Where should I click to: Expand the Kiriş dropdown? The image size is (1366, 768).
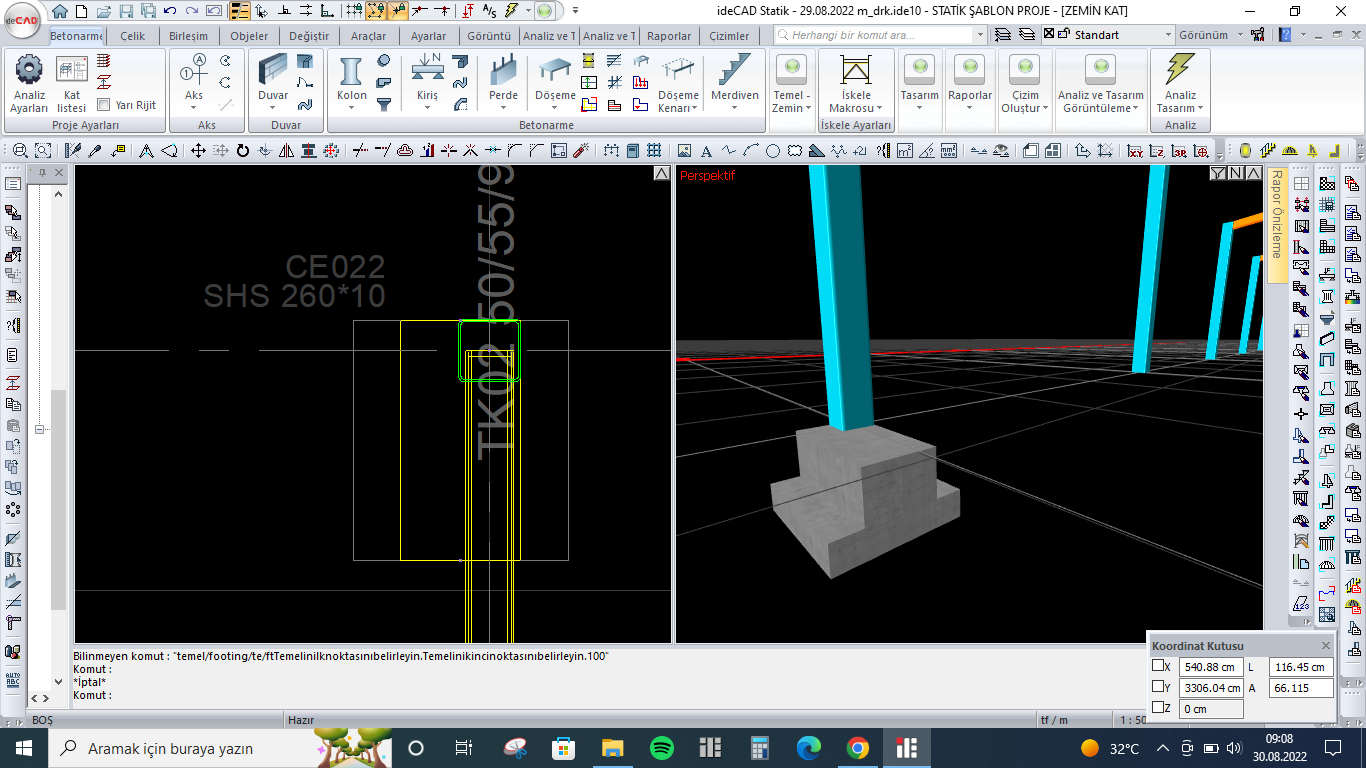point(428,108)
